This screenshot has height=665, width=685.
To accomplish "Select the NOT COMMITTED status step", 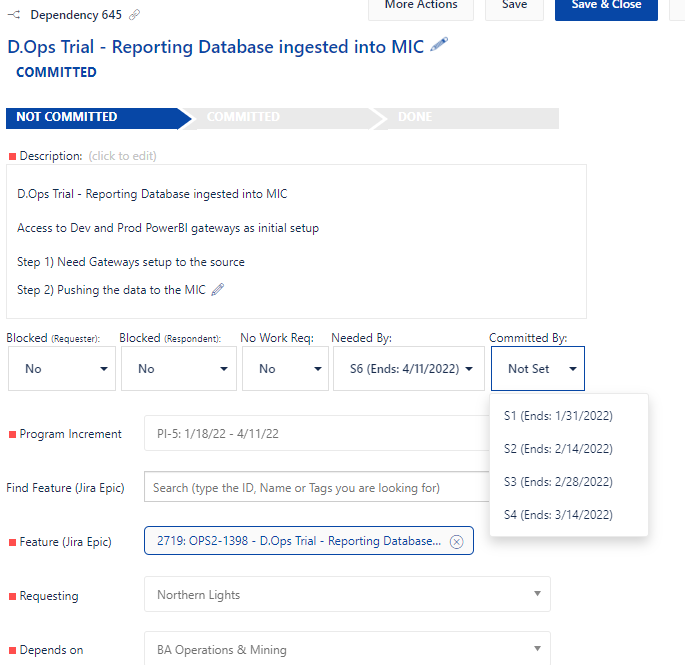I will 92,117.
